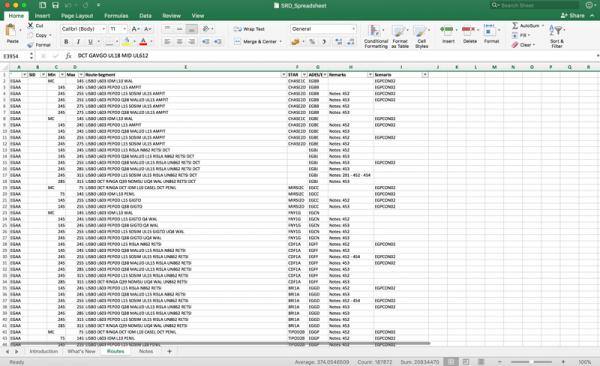The width and height of the screenshot is (600, 366).
Task: Click AutoSum
Action: click(x=528, y=26)
